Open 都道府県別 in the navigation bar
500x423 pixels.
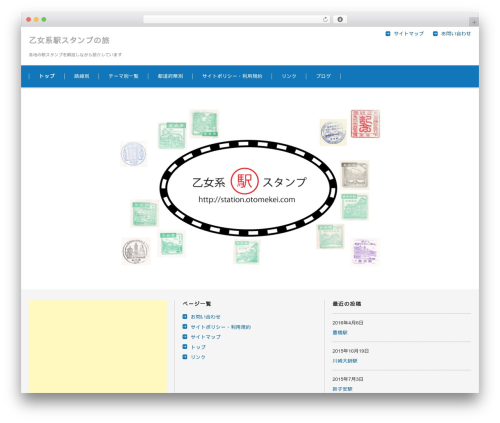pyautogui.click(x=170, y=76)
